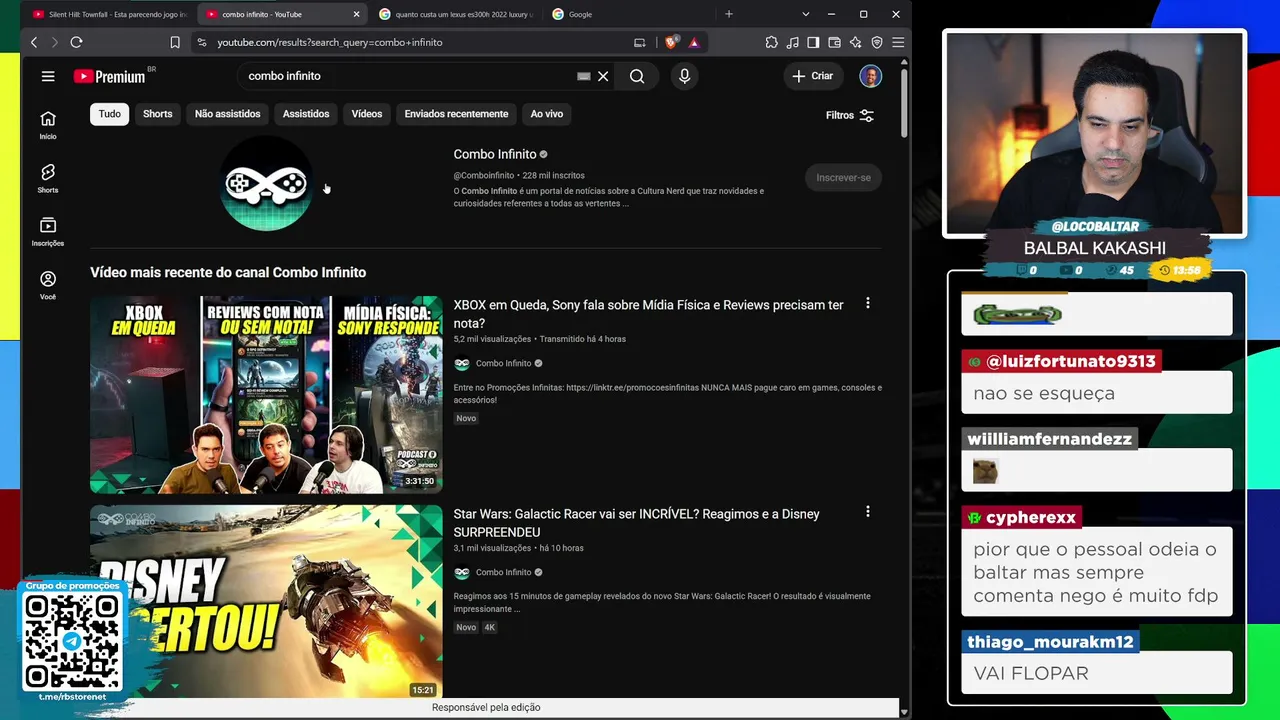Select the Não assistidos filter chip
This screenshot has height=720, width=1280.
click(228, 114)
